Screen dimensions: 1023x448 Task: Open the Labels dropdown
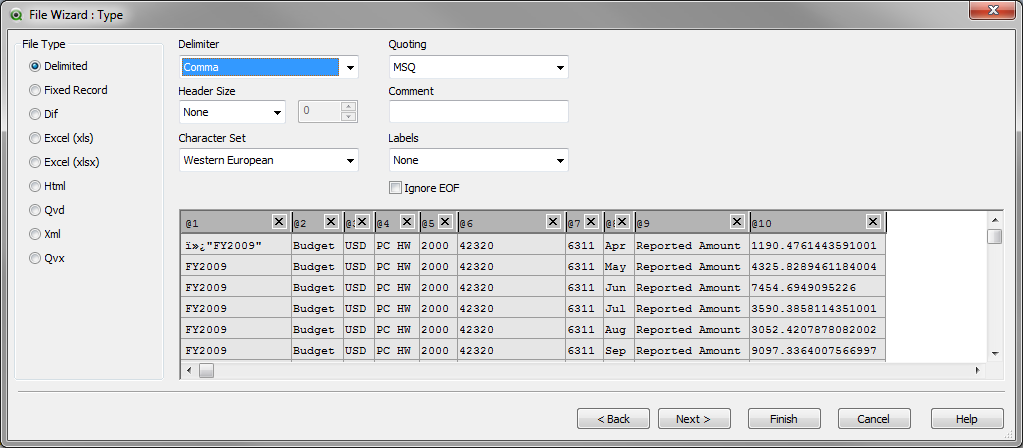coord(478,160)
